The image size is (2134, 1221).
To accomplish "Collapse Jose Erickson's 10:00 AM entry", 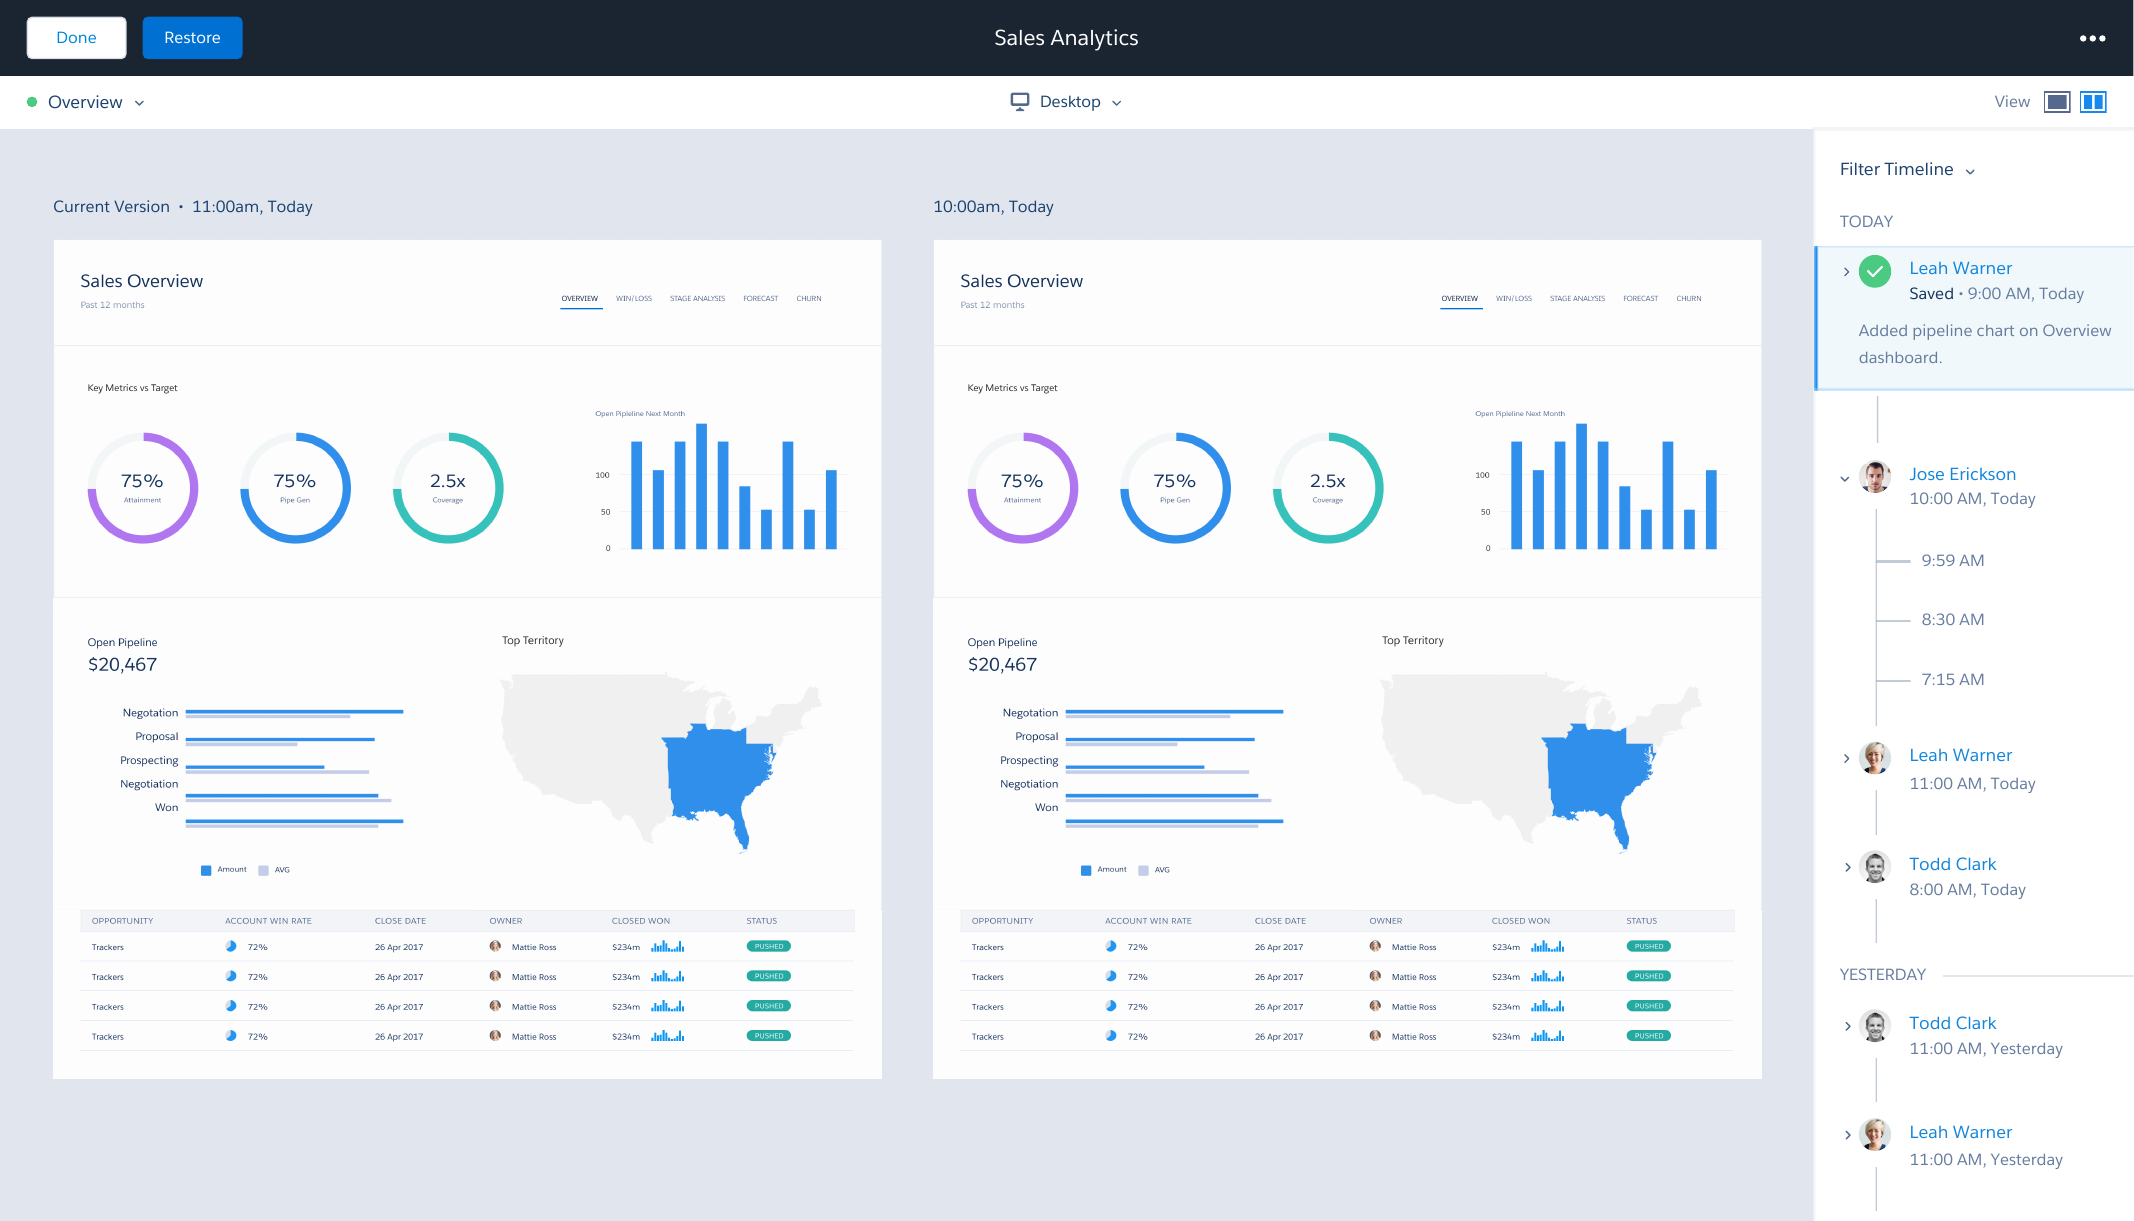I will point(1845,478).
